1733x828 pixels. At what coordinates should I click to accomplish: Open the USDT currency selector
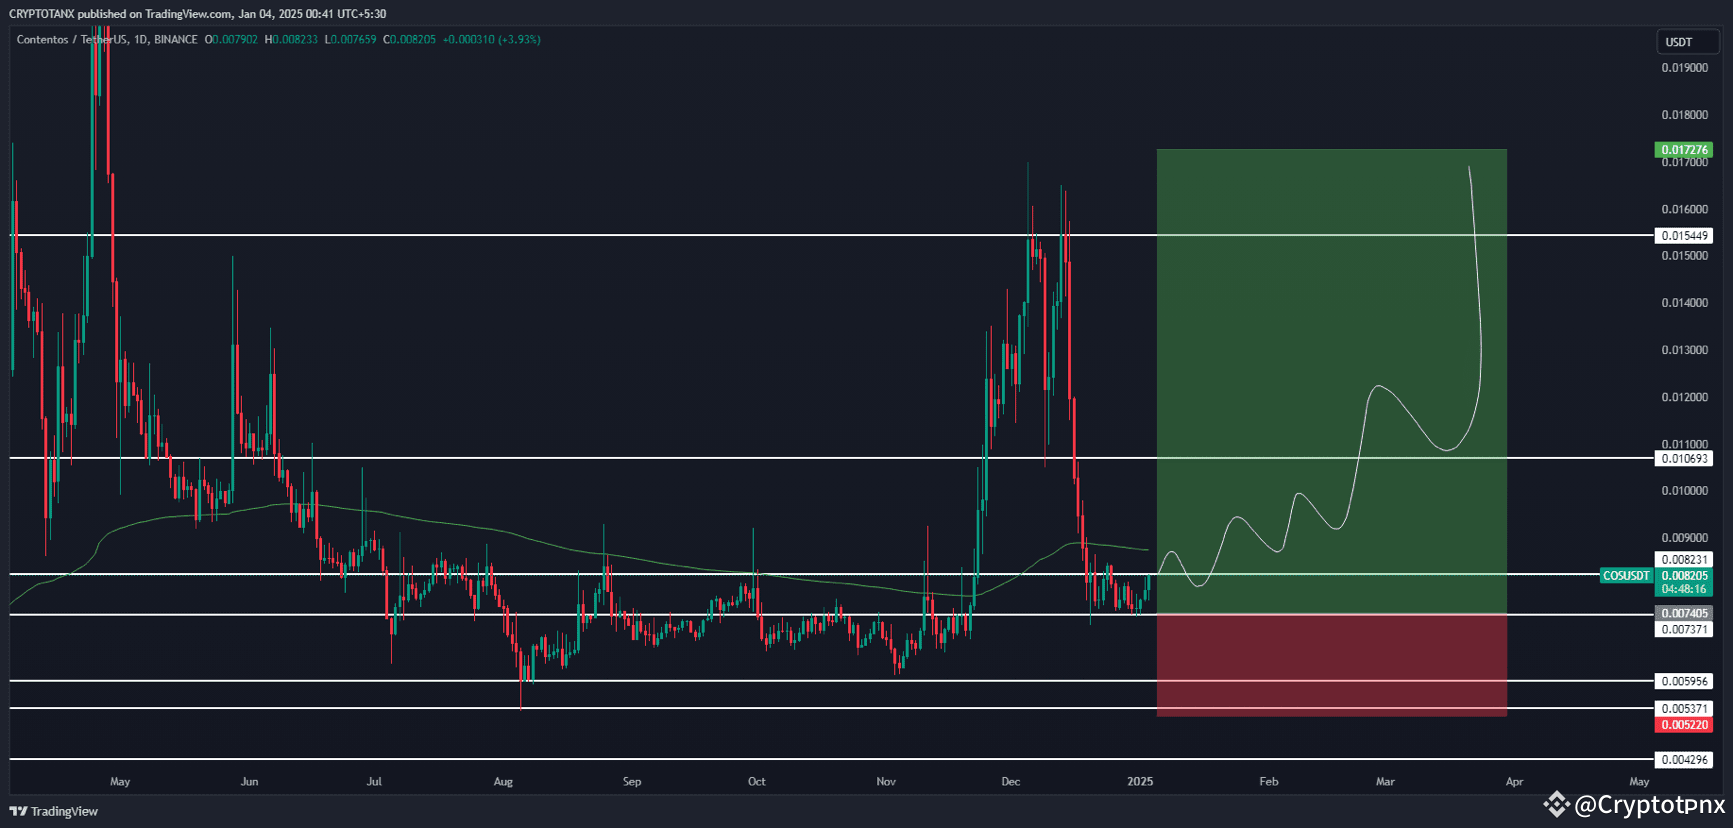[1686, 42]
